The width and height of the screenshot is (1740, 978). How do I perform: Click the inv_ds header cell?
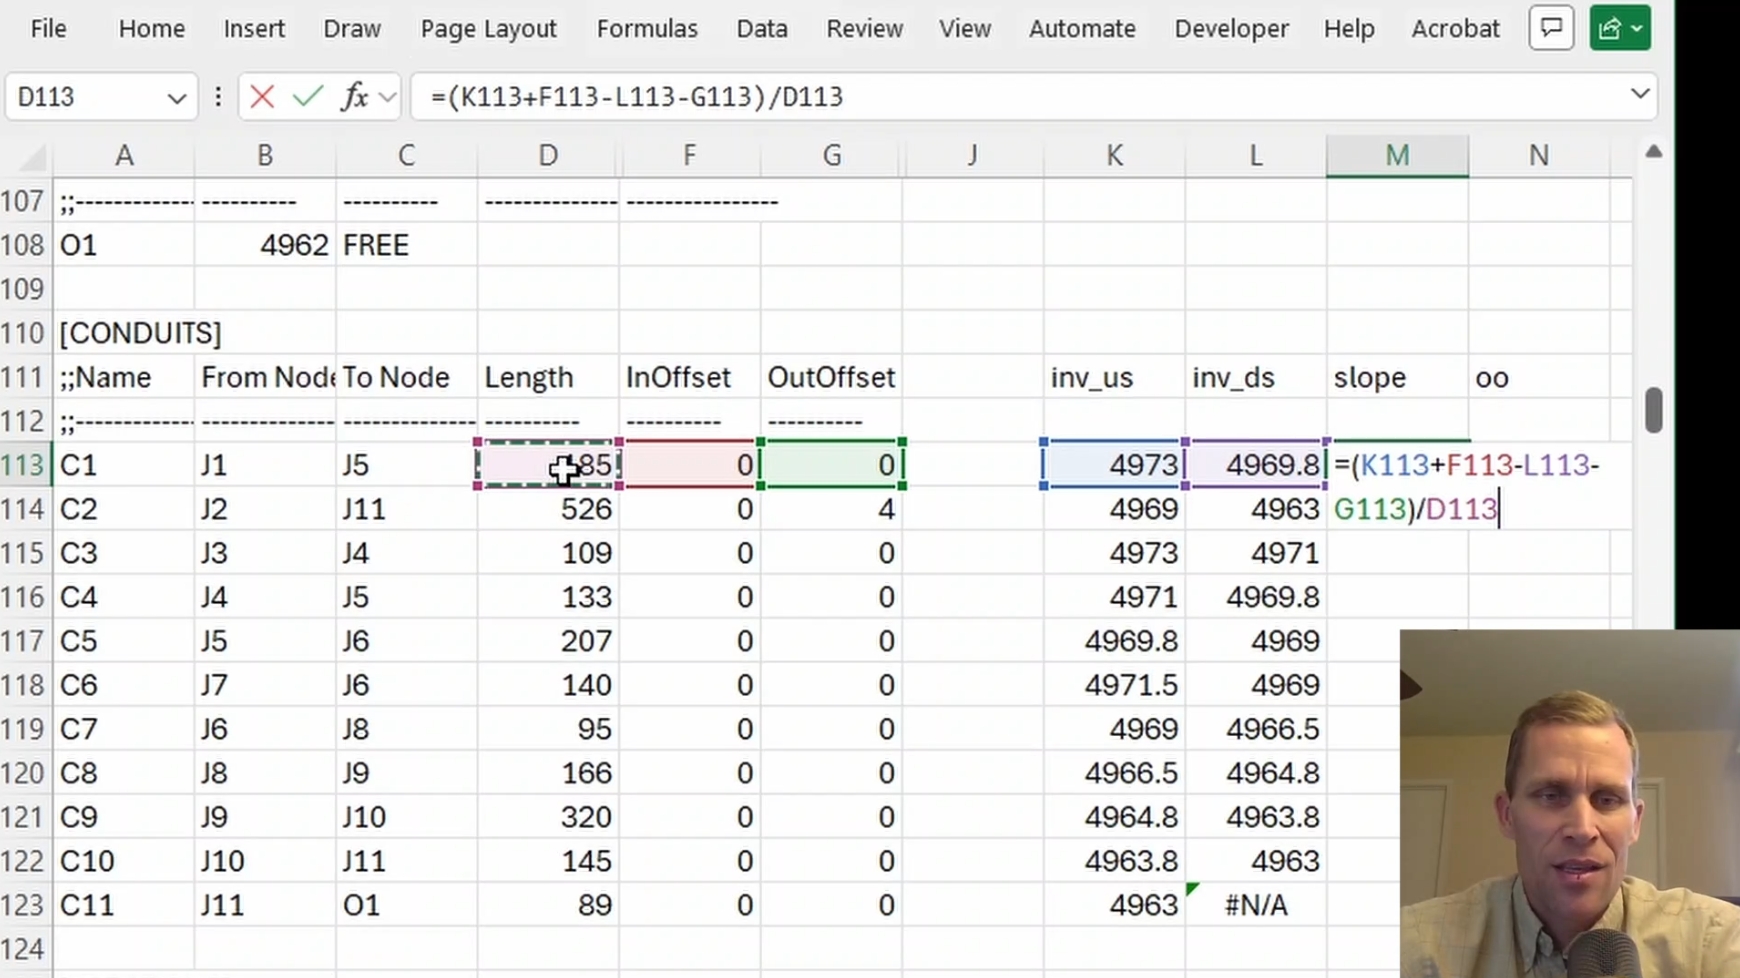coord(1256,377)
